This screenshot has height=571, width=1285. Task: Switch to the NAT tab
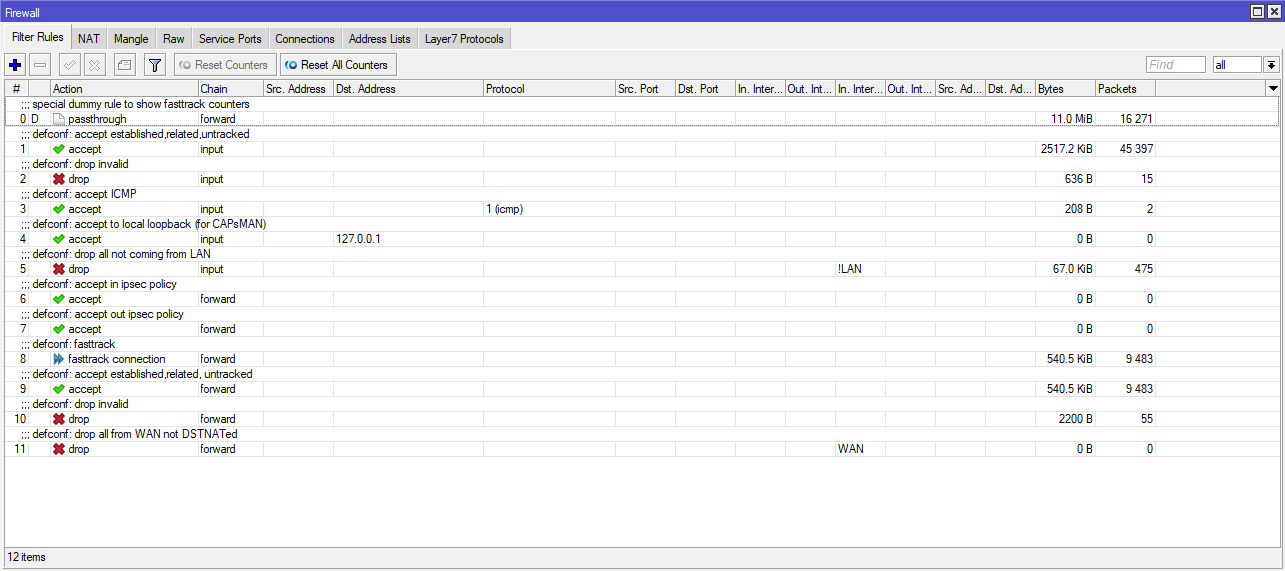click(89, 39)
